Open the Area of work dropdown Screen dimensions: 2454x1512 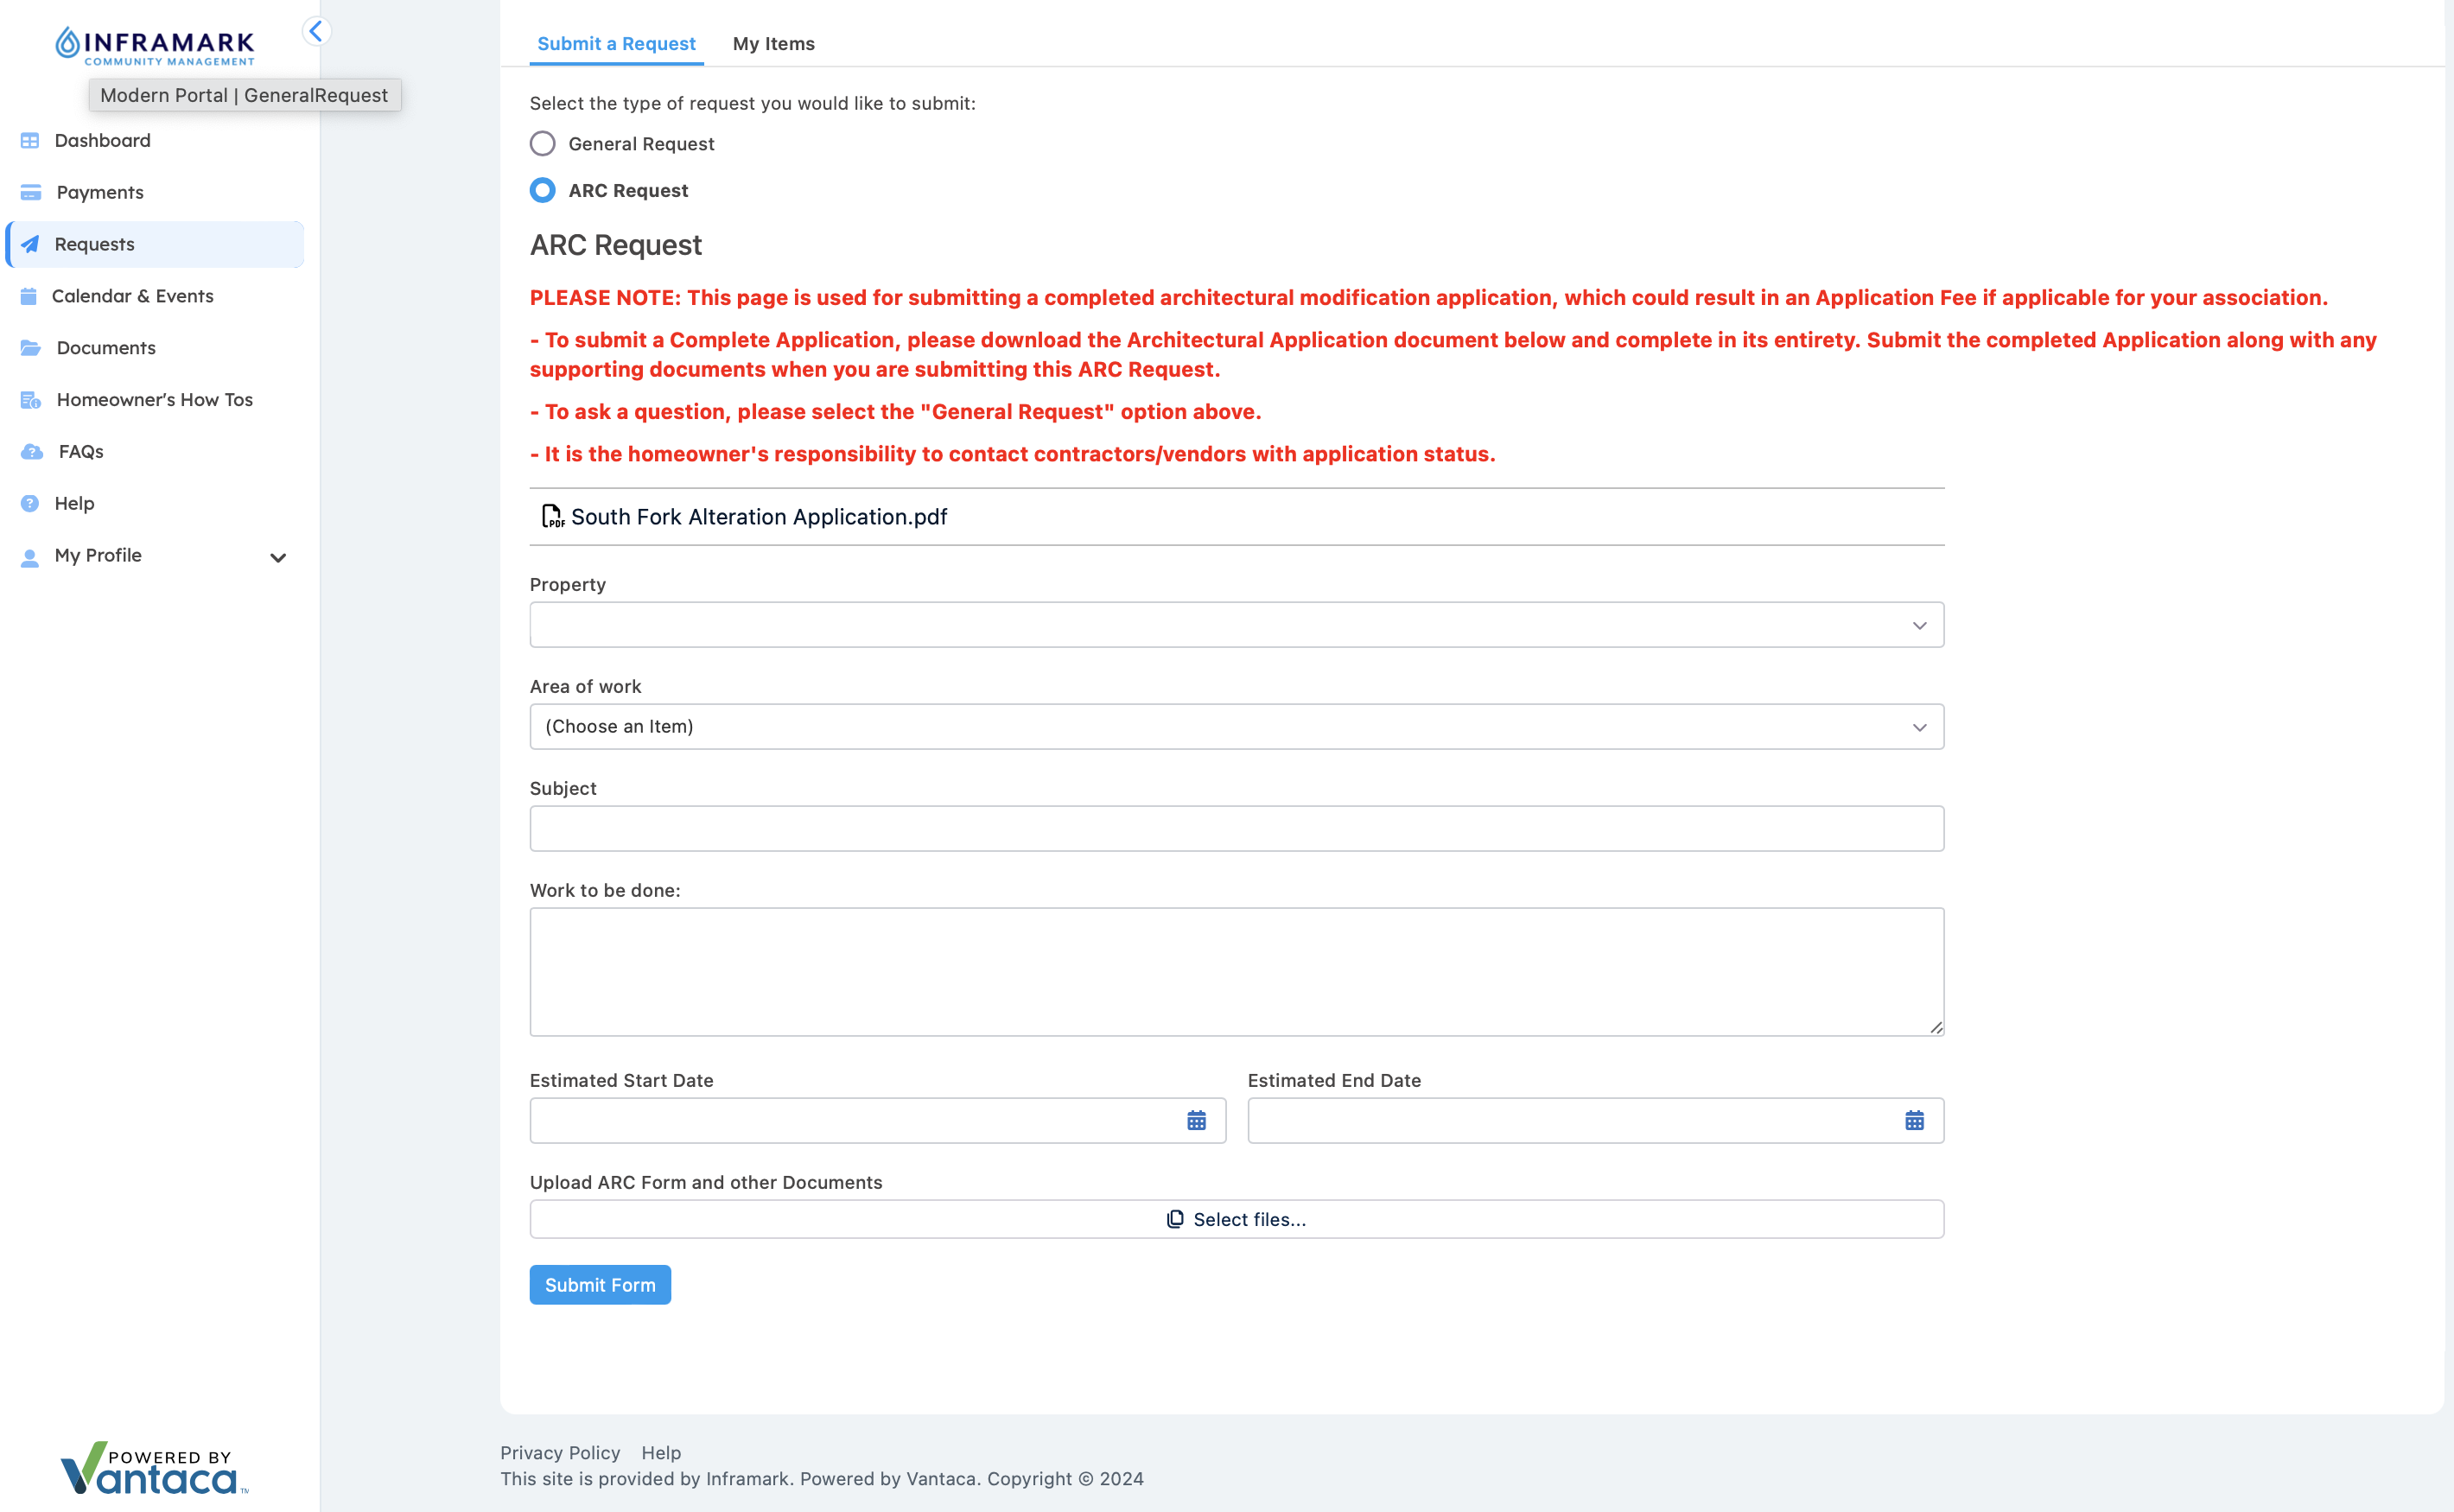pos(1237,727)
